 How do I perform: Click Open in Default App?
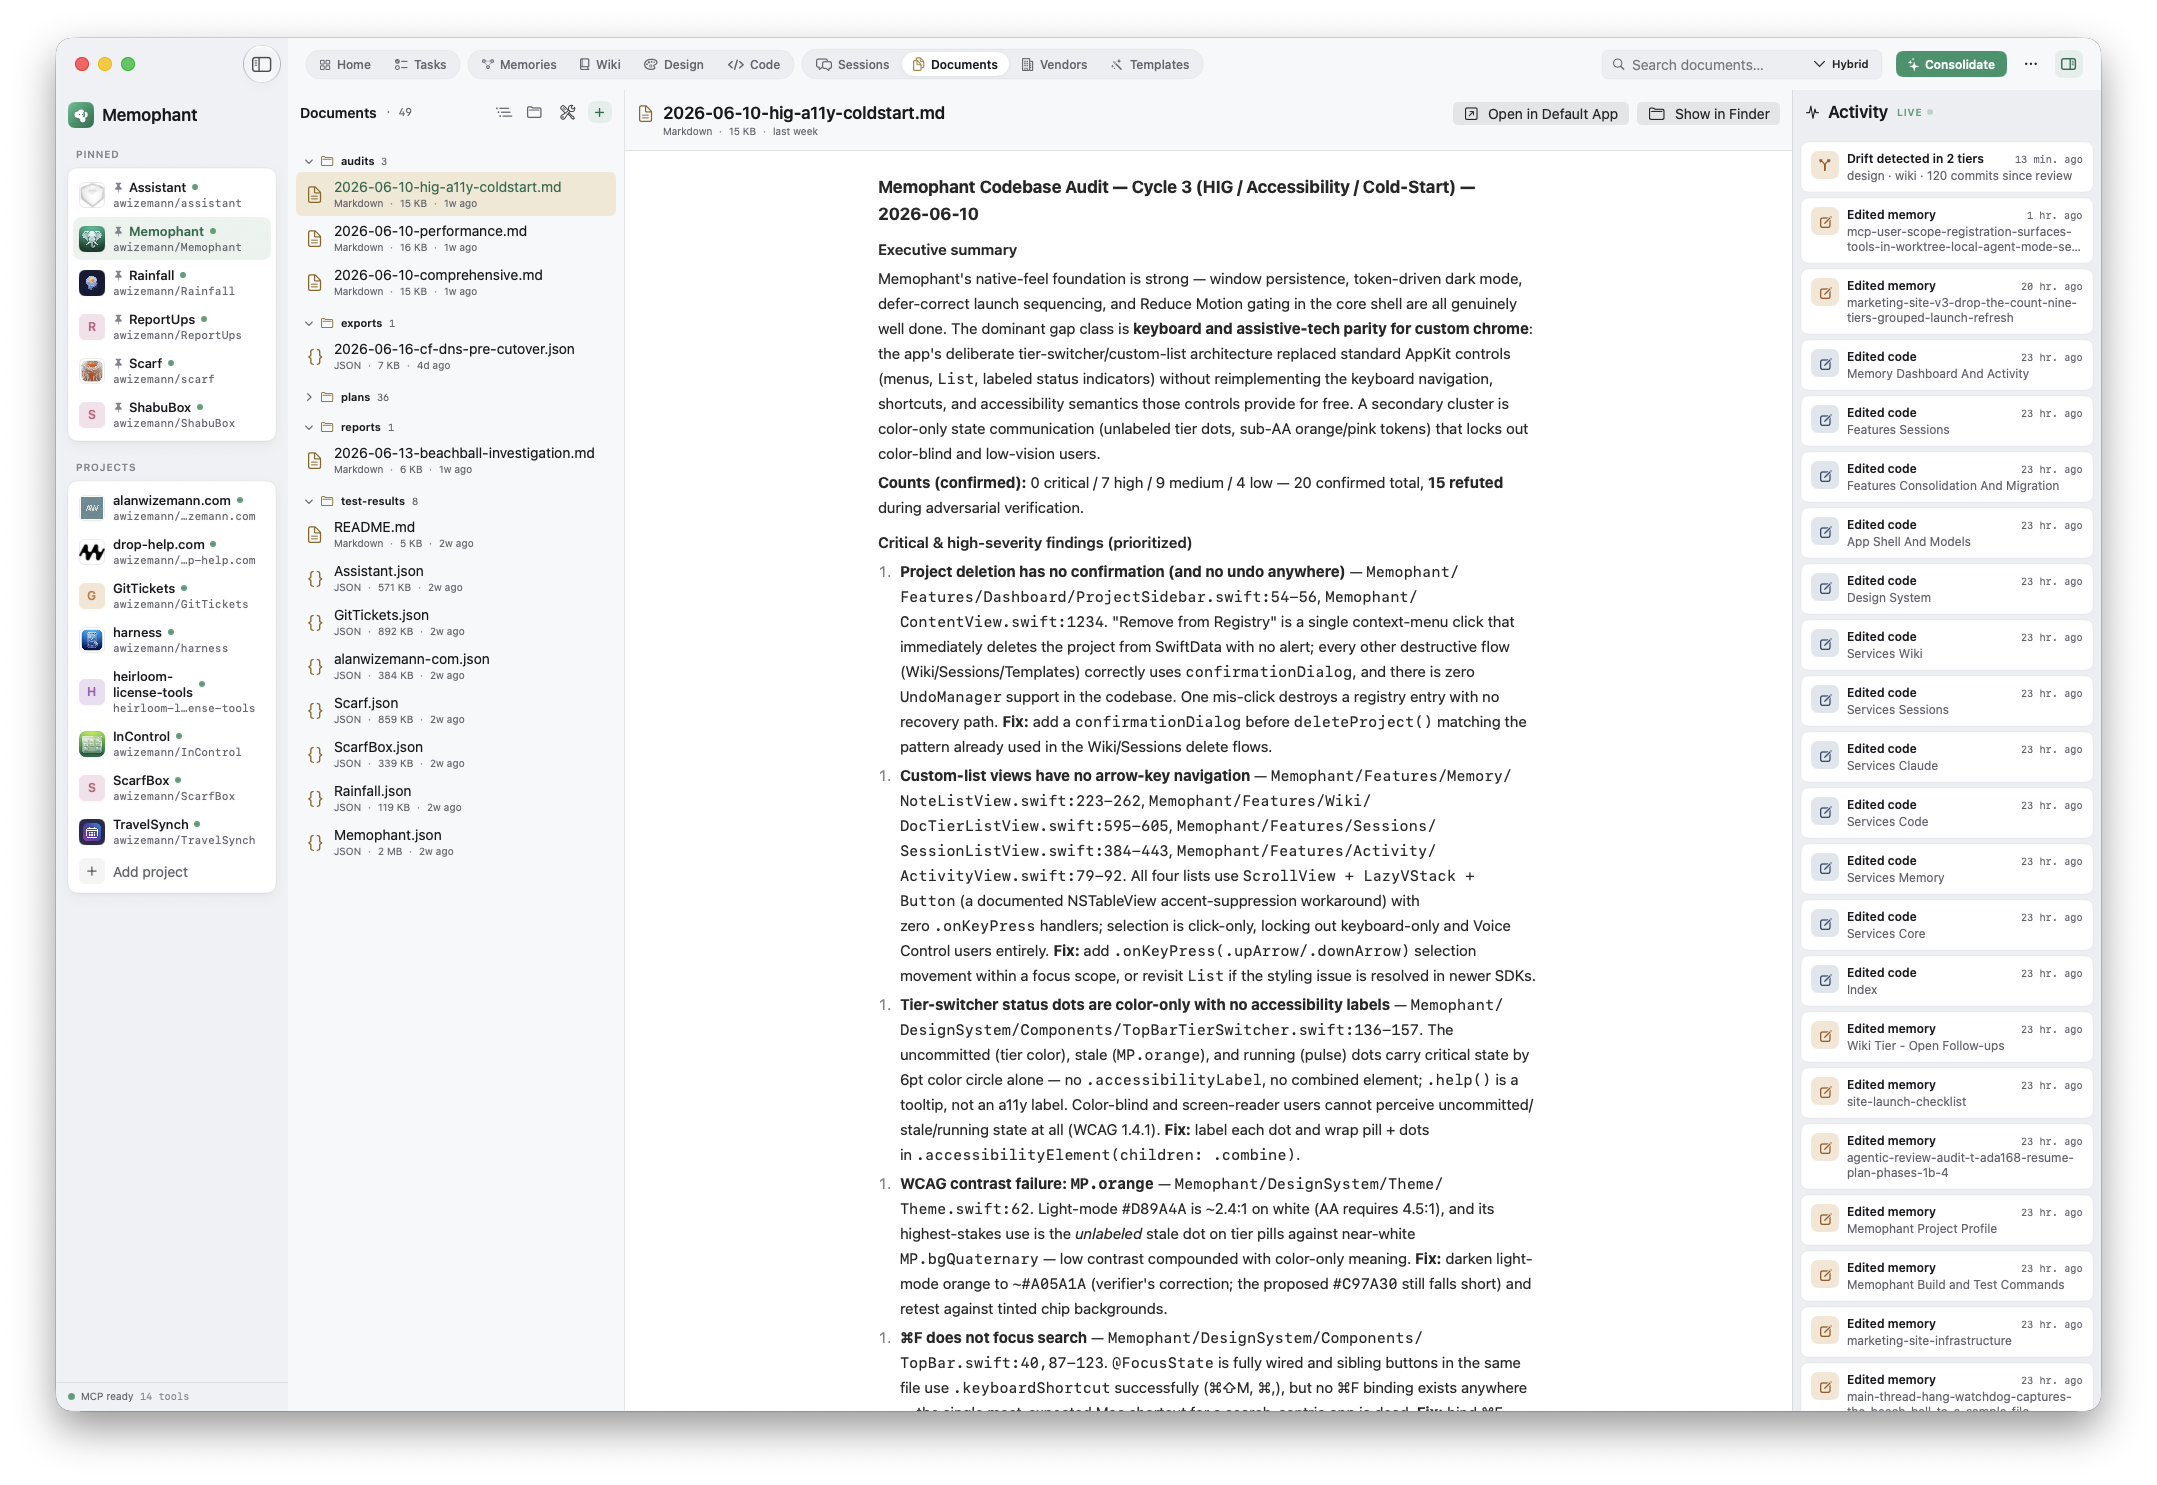tap(1541, 114)
